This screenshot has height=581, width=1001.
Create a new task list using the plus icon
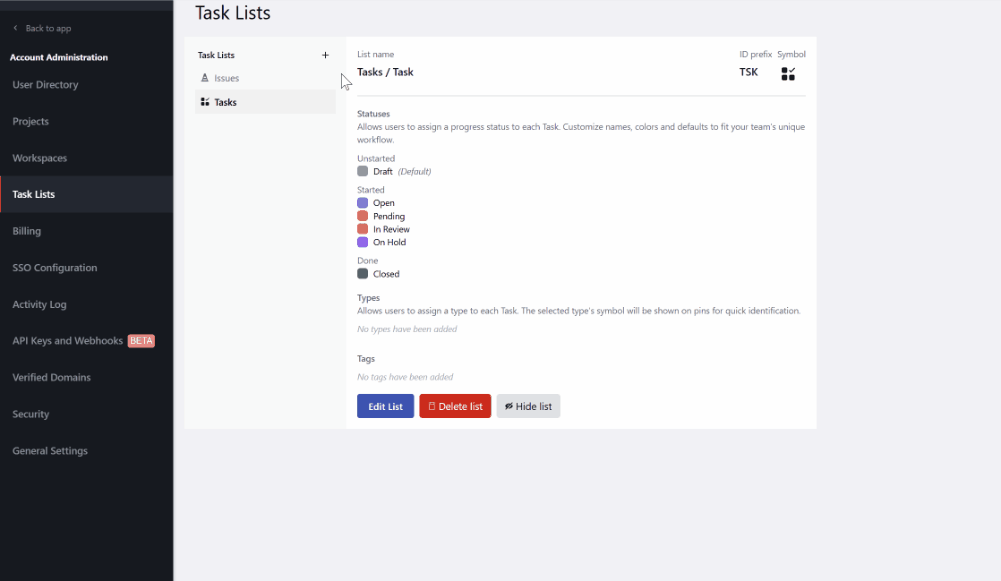[x=325, y=55]
